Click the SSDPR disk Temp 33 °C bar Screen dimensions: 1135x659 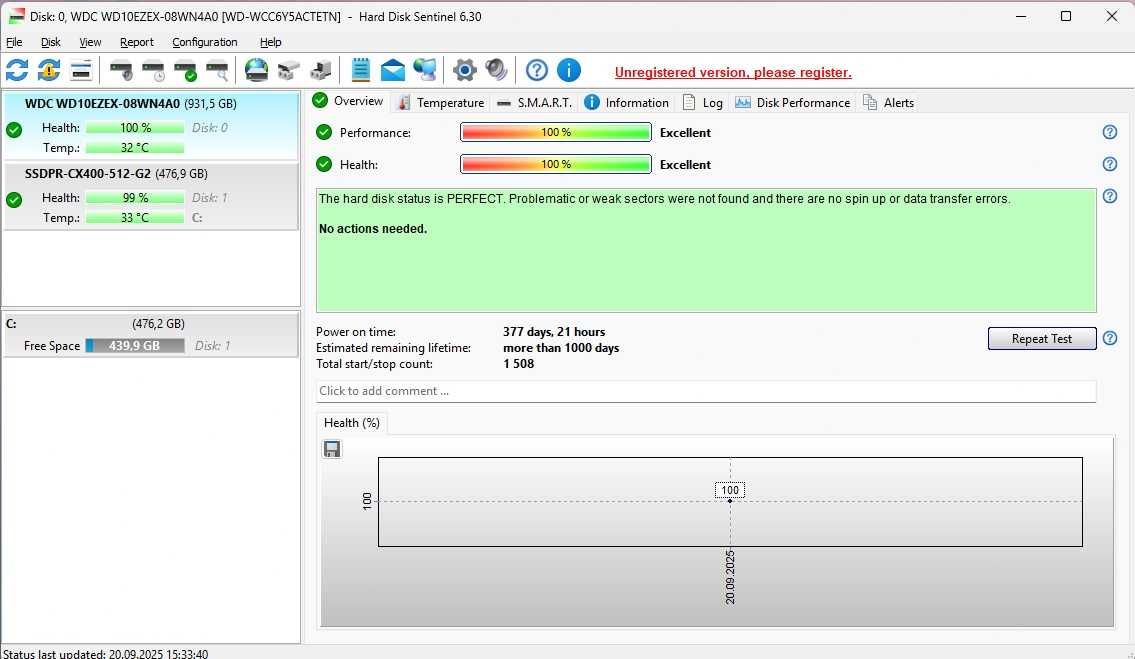(135, 217)
